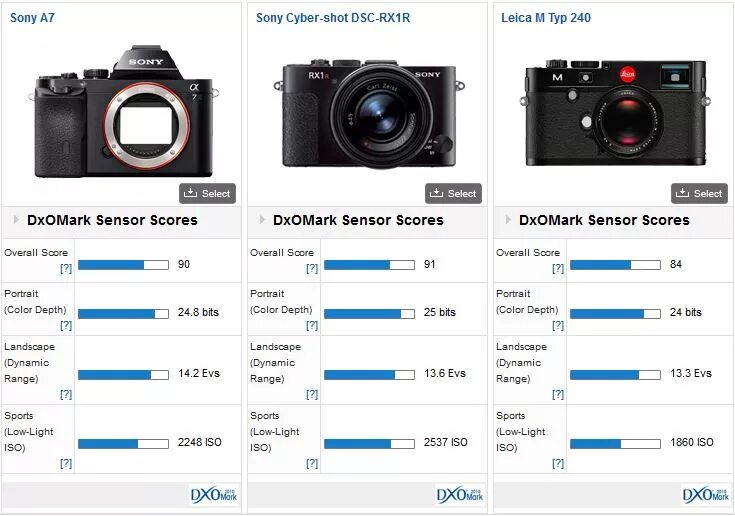
Task: Collapse Sony A7 DxOMark Sensor Scores triangle
Action: click(x=16, y=219)
